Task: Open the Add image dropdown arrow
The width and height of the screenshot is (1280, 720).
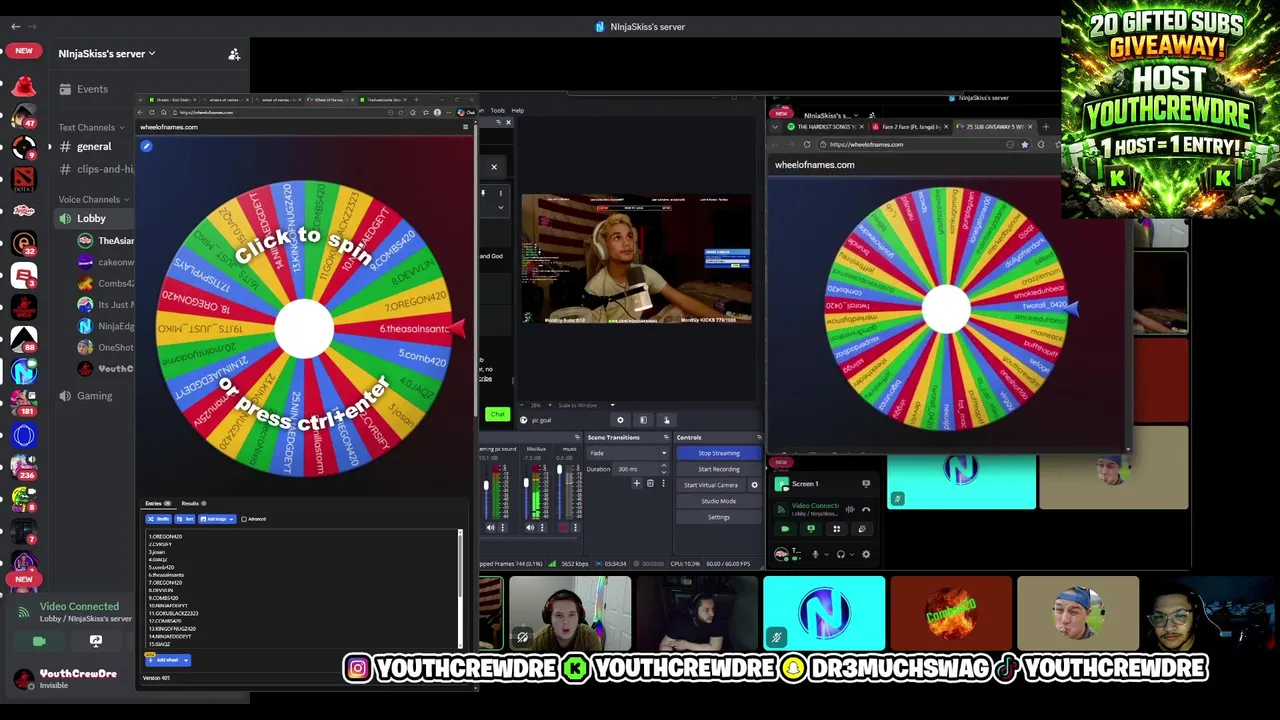Action: point(231,519)
